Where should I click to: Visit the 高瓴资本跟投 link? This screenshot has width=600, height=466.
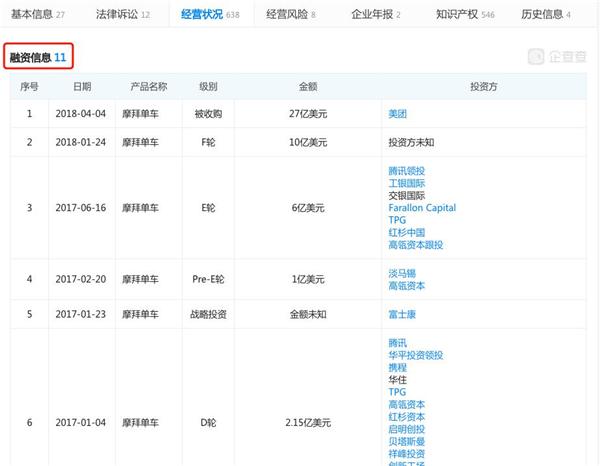(416, 244)
